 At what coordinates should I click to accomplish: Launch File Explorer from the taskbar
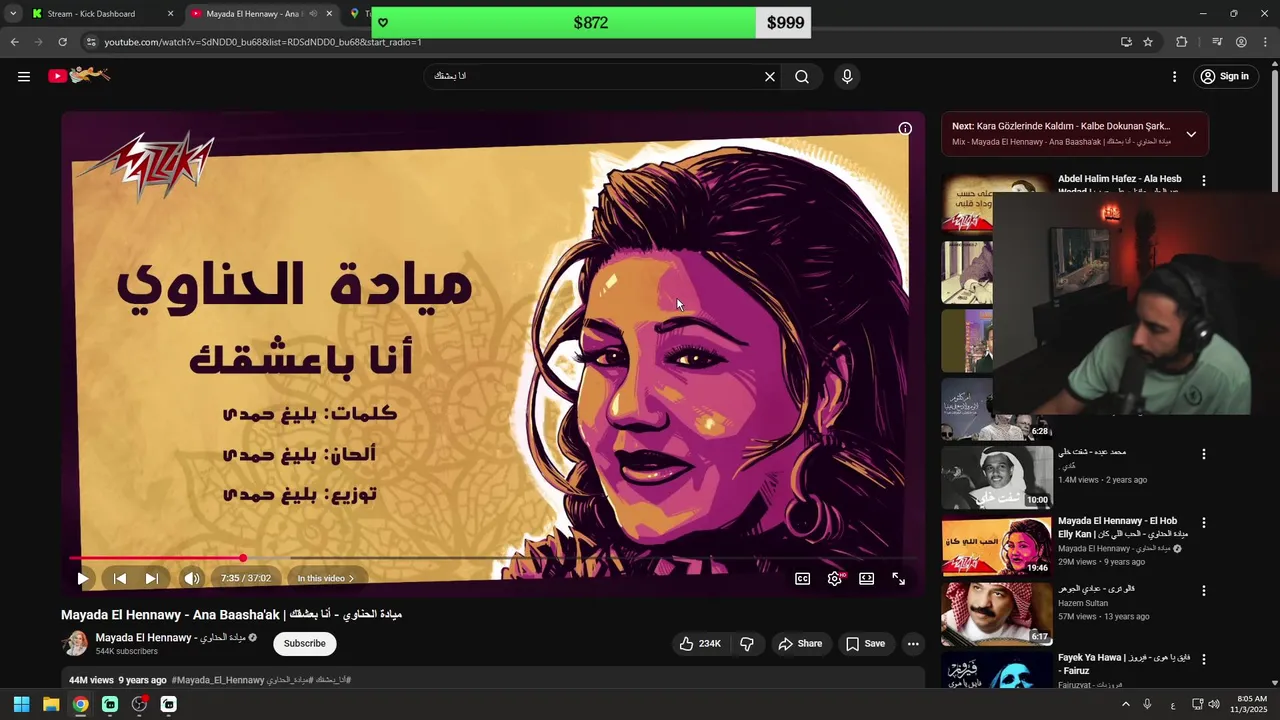pos(51,704)
